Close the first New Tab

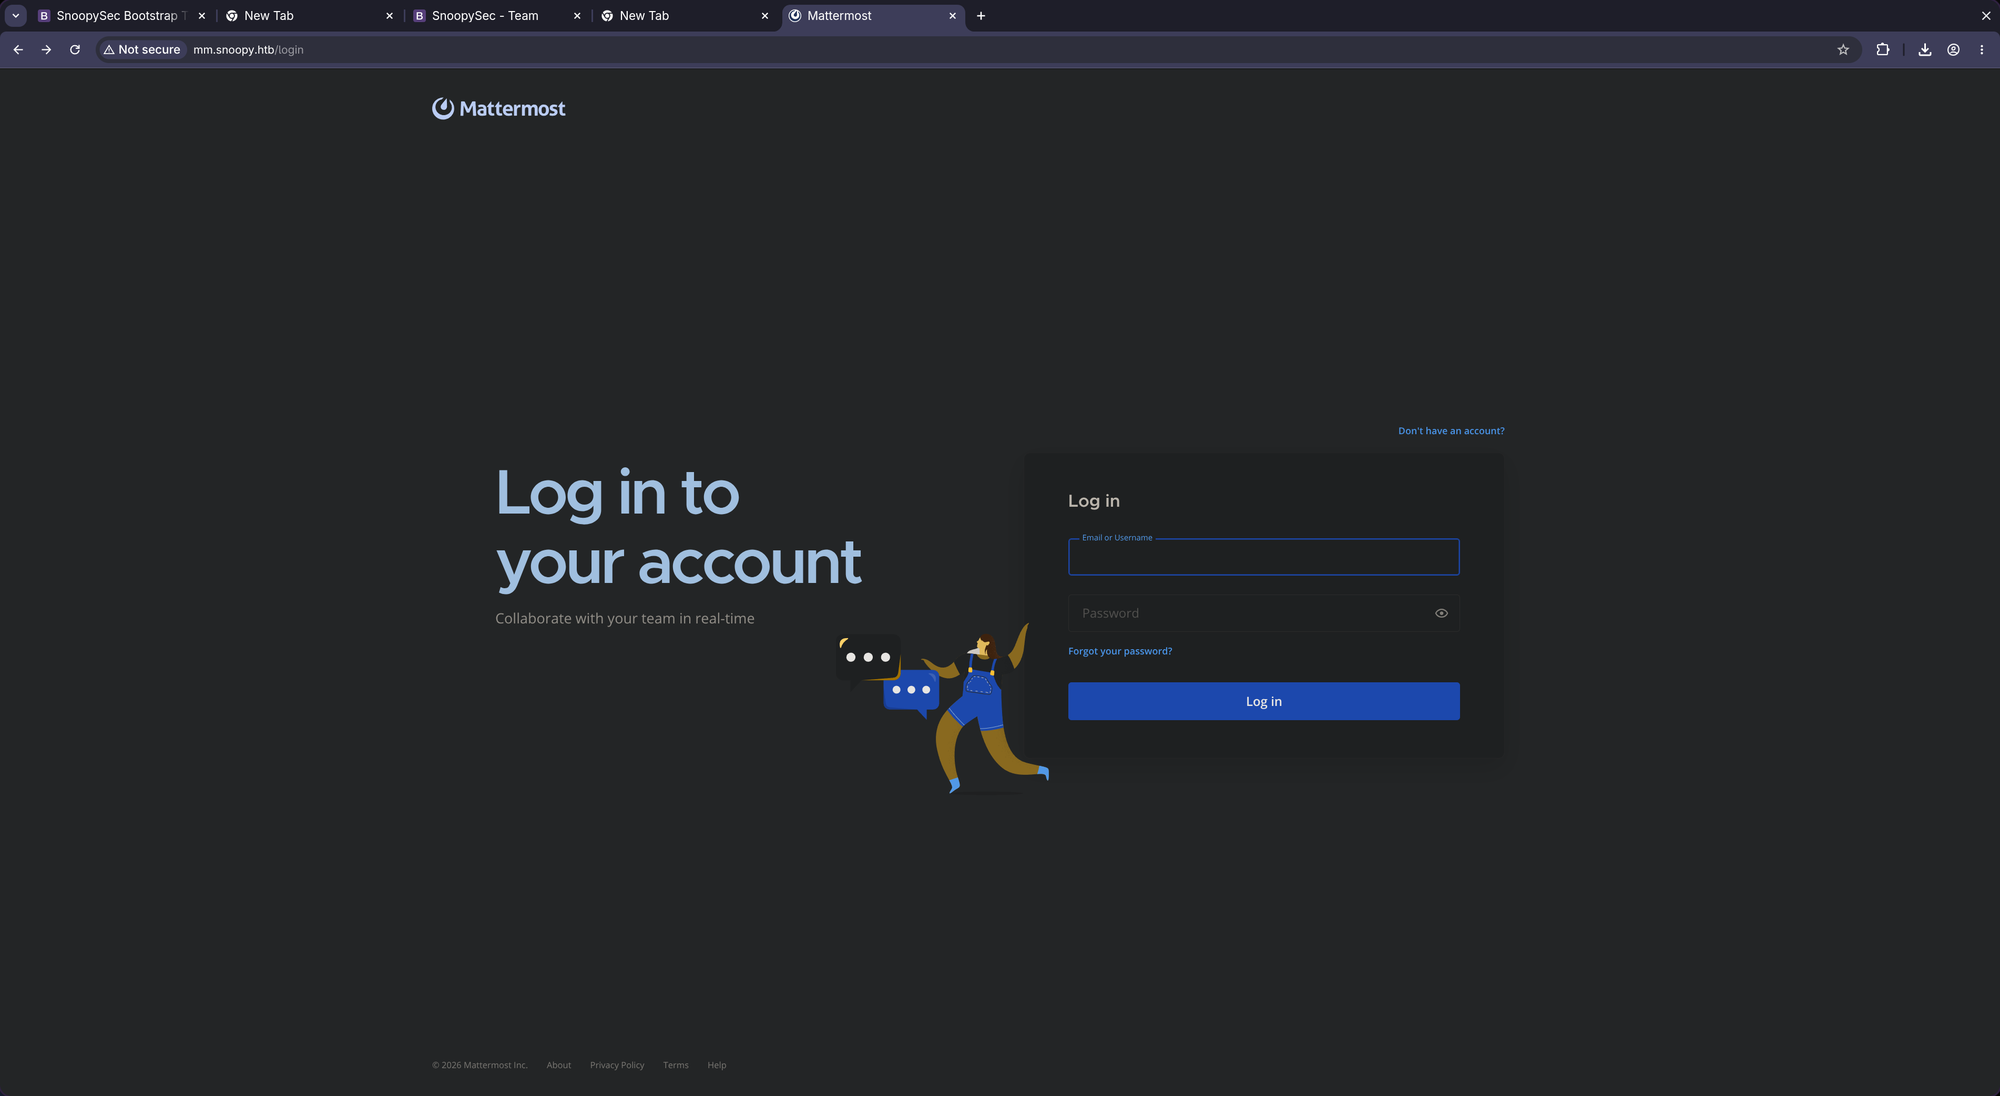[x=389, y=16]
